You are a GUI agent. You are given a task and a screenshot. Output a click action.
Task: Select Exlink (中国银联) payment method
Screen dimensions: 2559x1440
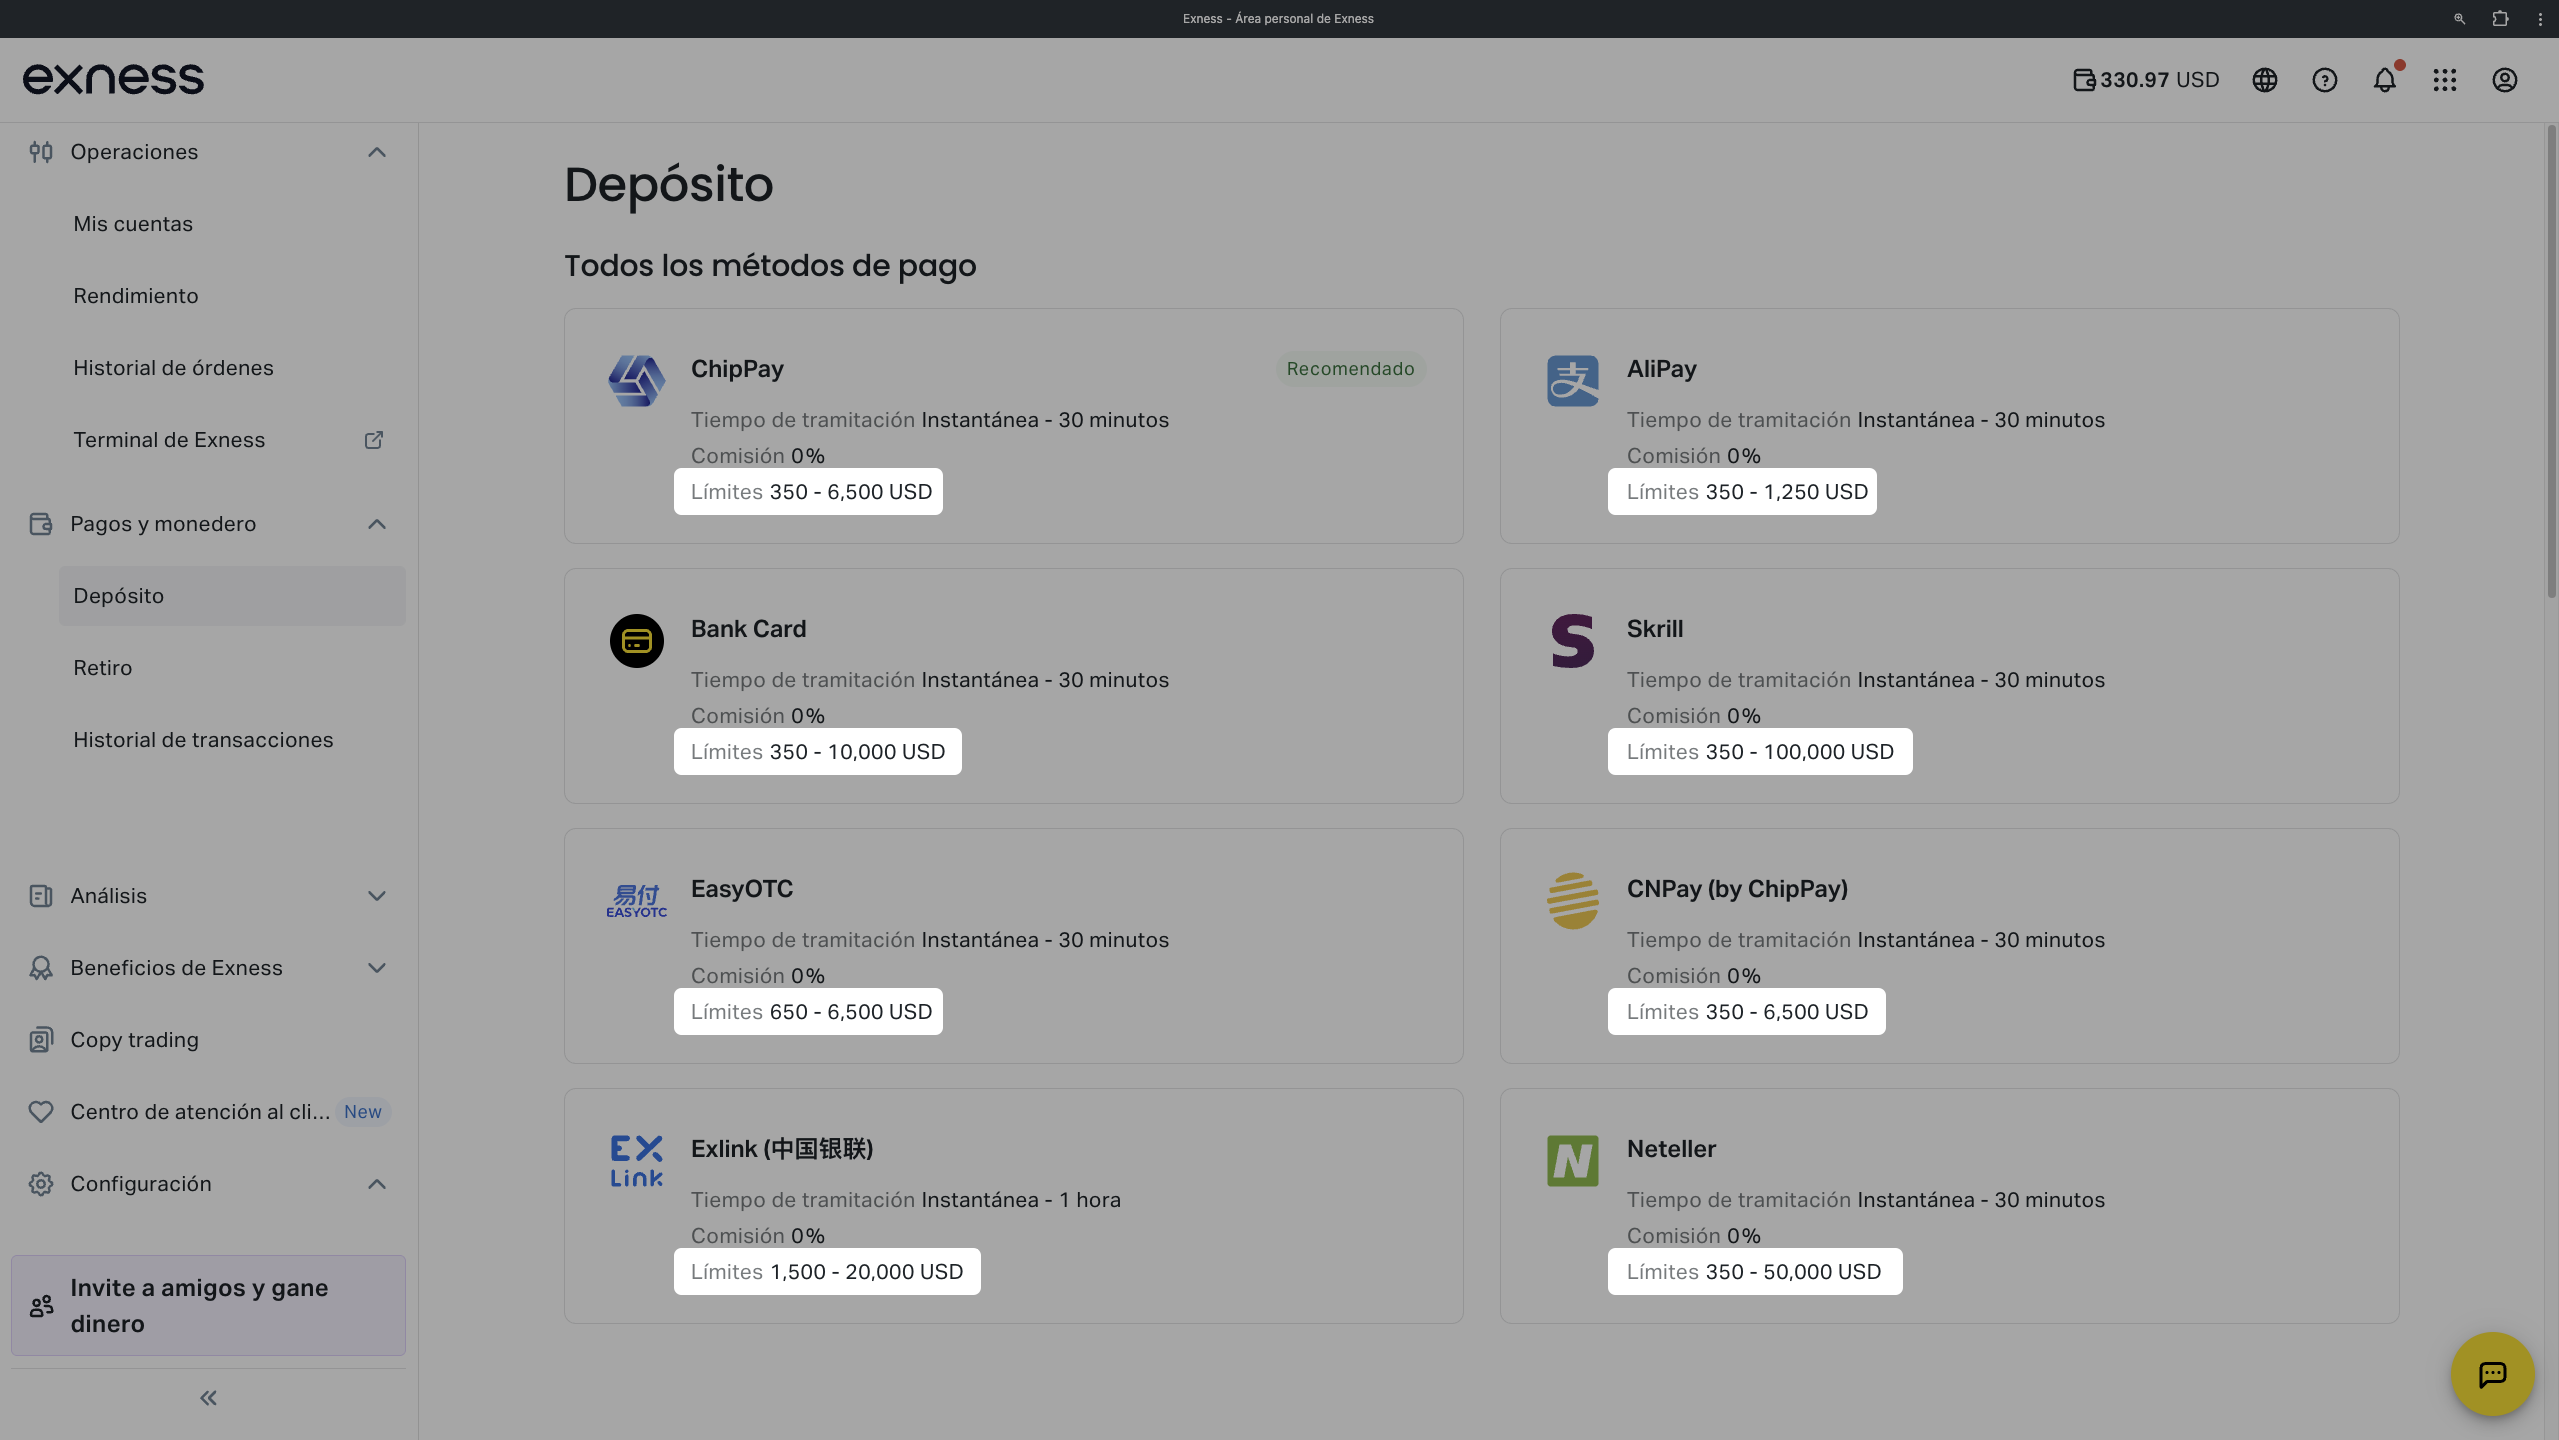click(x=1013, y=1206)
